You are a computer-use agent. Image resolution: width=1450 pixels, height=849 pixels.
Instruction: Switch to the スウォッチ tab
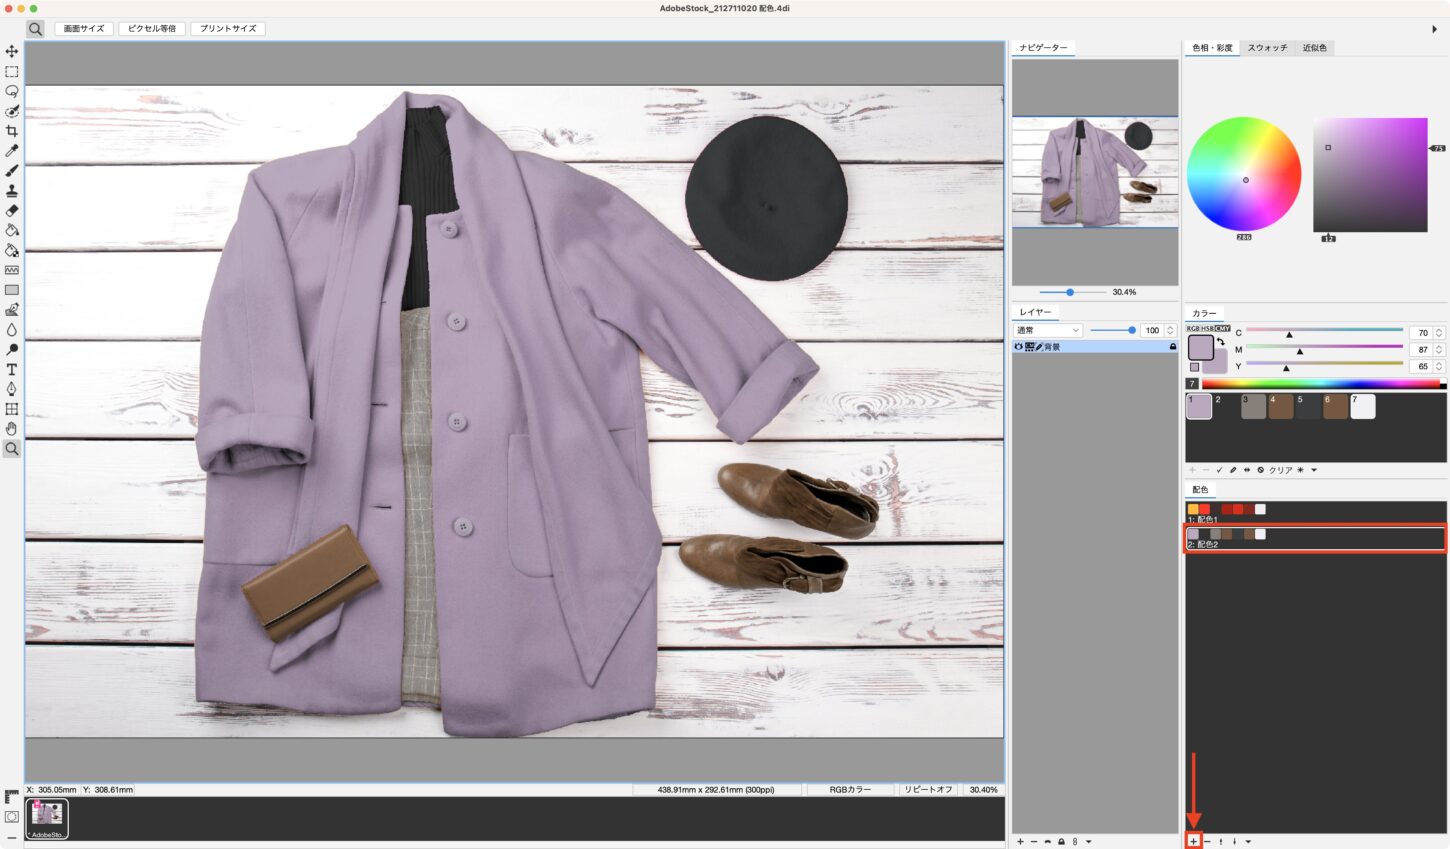[1267, 48]
